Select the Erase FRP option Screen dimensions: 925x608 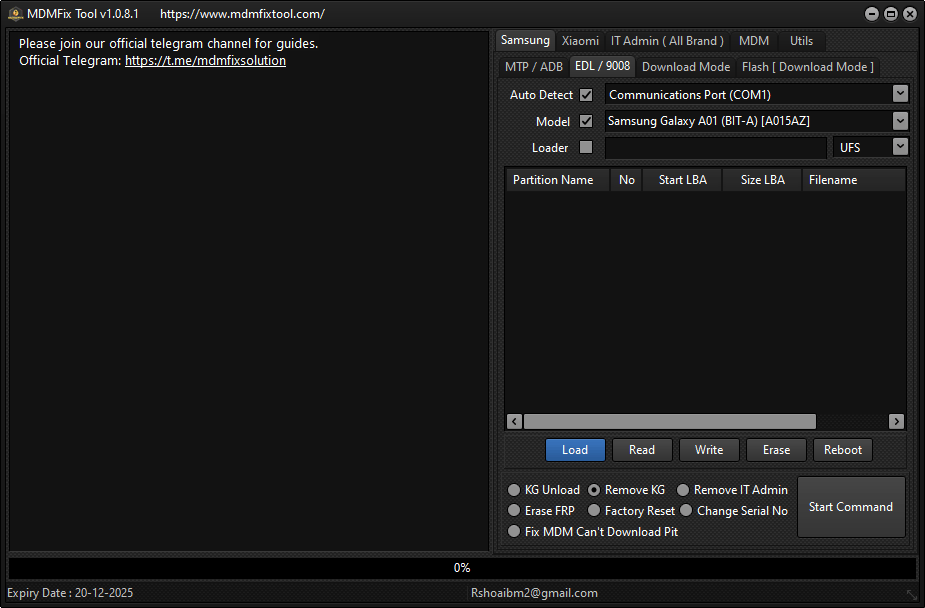[514, 510]
